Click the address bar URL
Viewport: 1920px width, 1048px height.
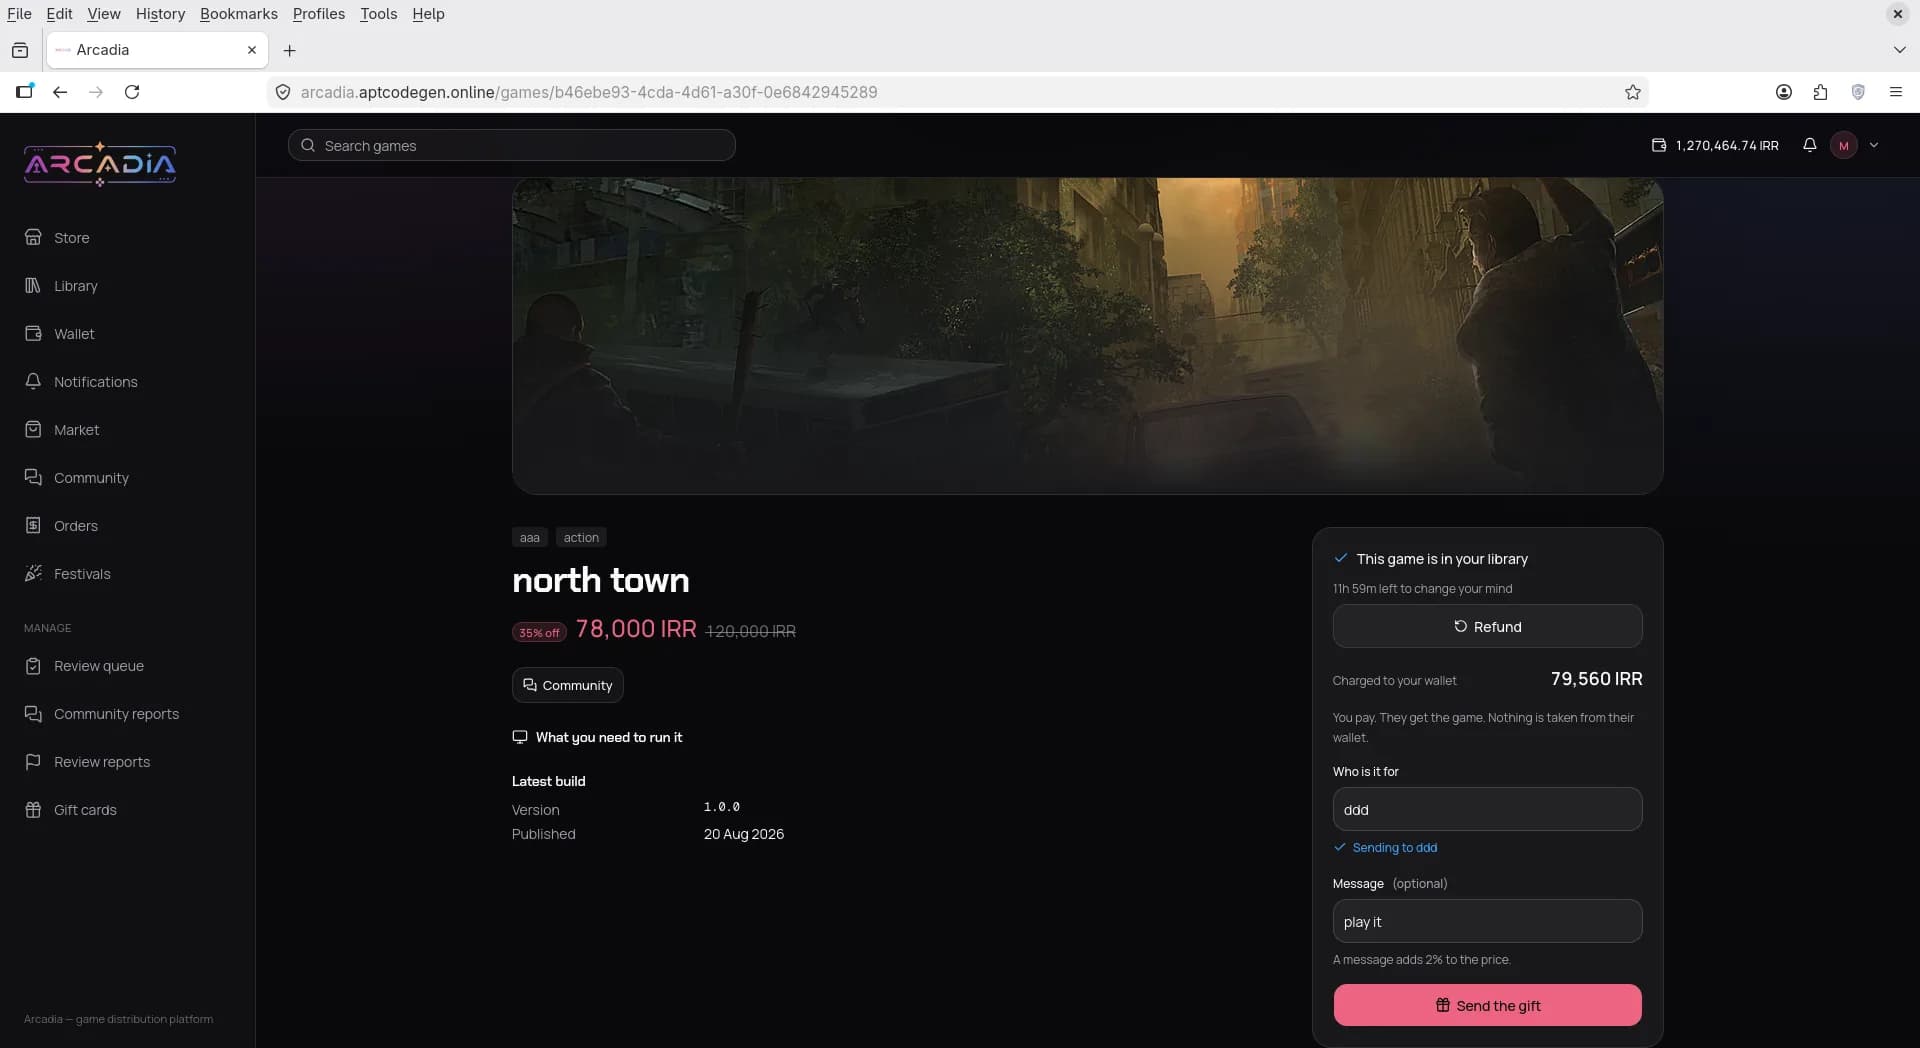click(588, 92)
